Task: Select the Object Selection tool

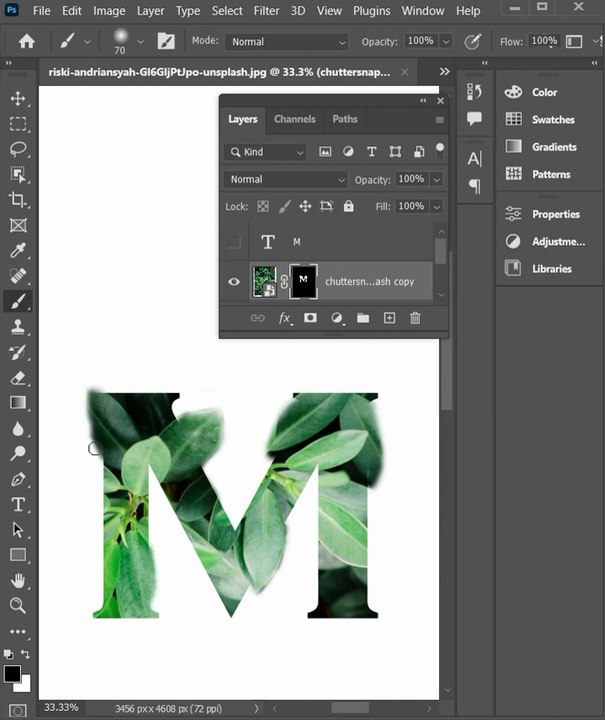Action: click(18, 174)
